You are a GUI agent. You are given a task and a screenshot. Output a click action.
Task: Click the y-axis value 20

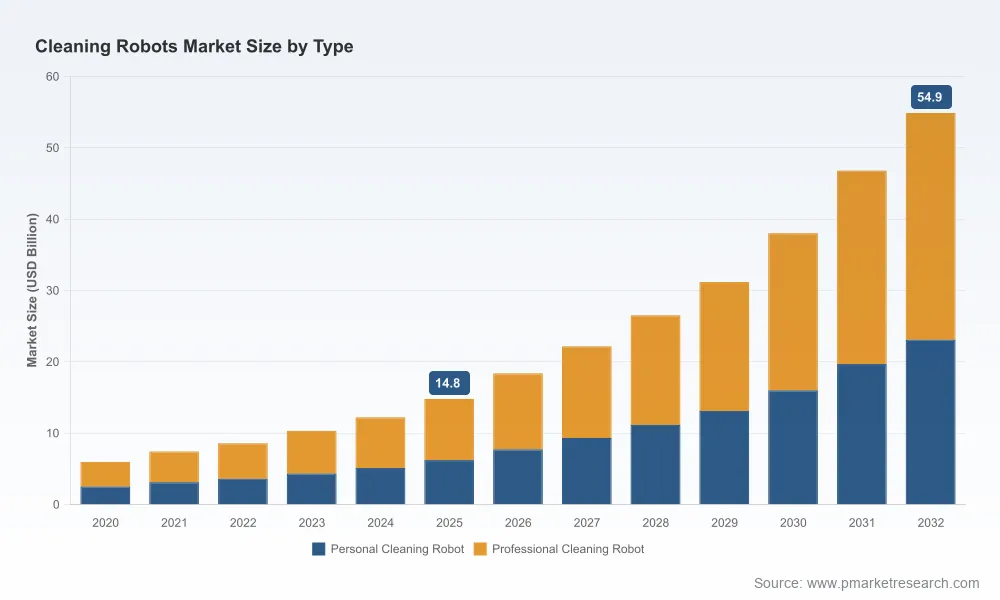pos(52,362)
